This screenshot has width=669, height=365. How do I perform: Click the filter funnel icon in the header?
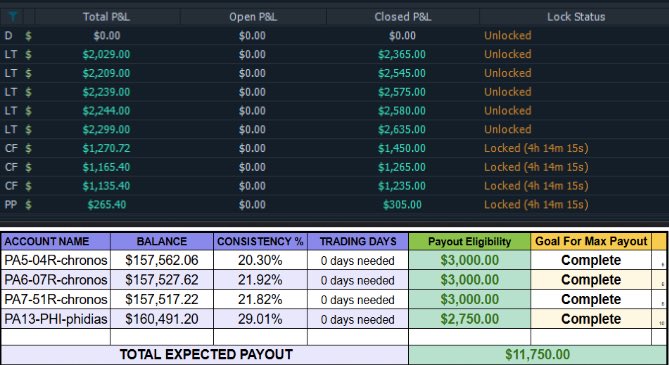[12, 17]
